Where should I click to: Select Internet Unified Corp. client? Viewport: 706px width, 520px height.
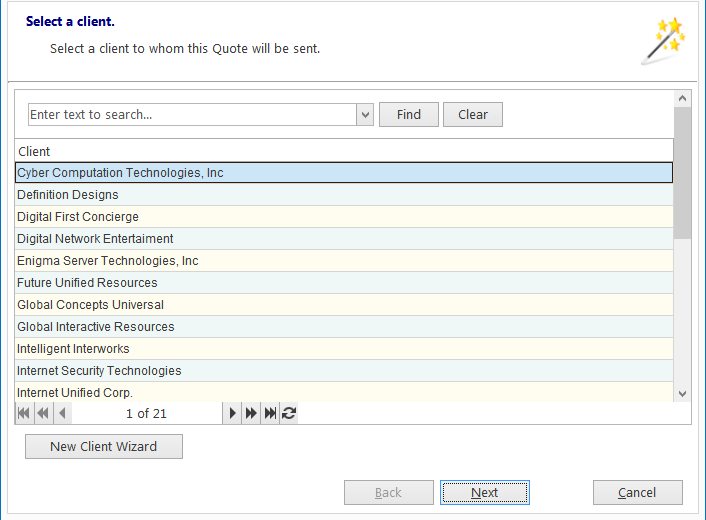pyautogui.click(x=344, y=393)
